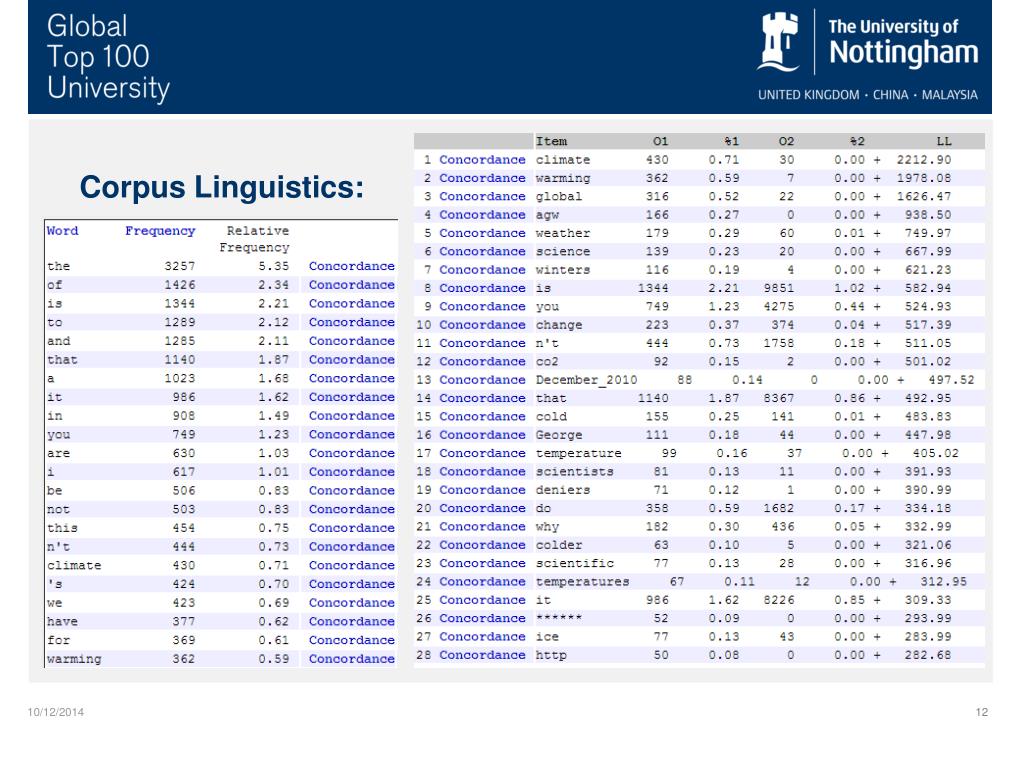Open Concordance link in row 6 'science'

pos(482,251)
